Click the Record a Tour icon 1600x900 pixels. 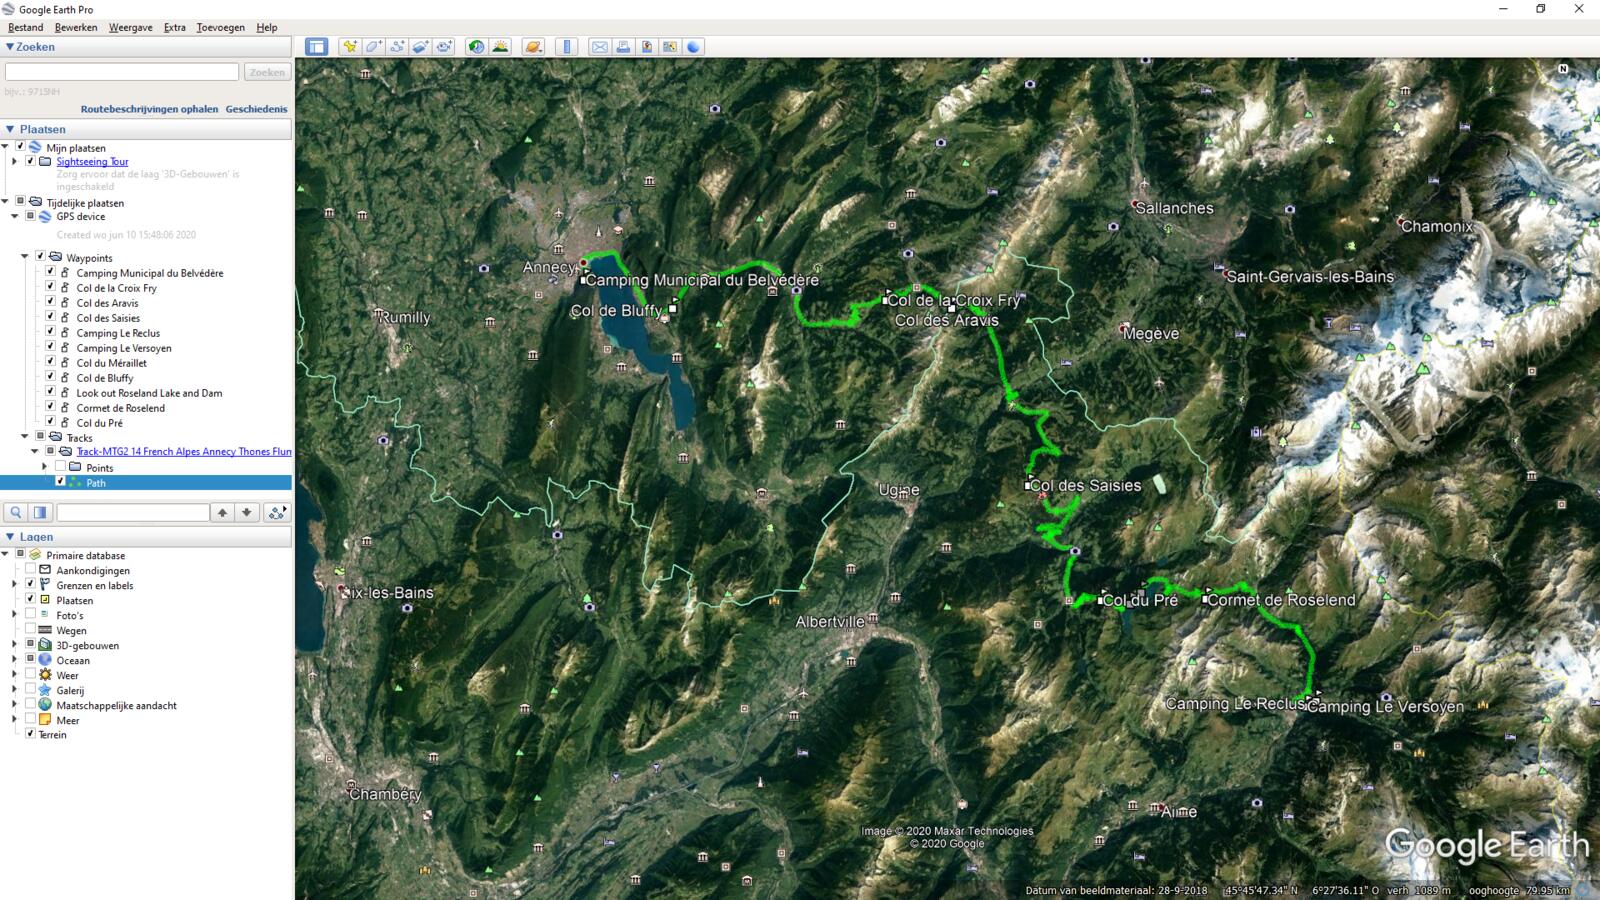pyautogui.click(x=445, y=47)
